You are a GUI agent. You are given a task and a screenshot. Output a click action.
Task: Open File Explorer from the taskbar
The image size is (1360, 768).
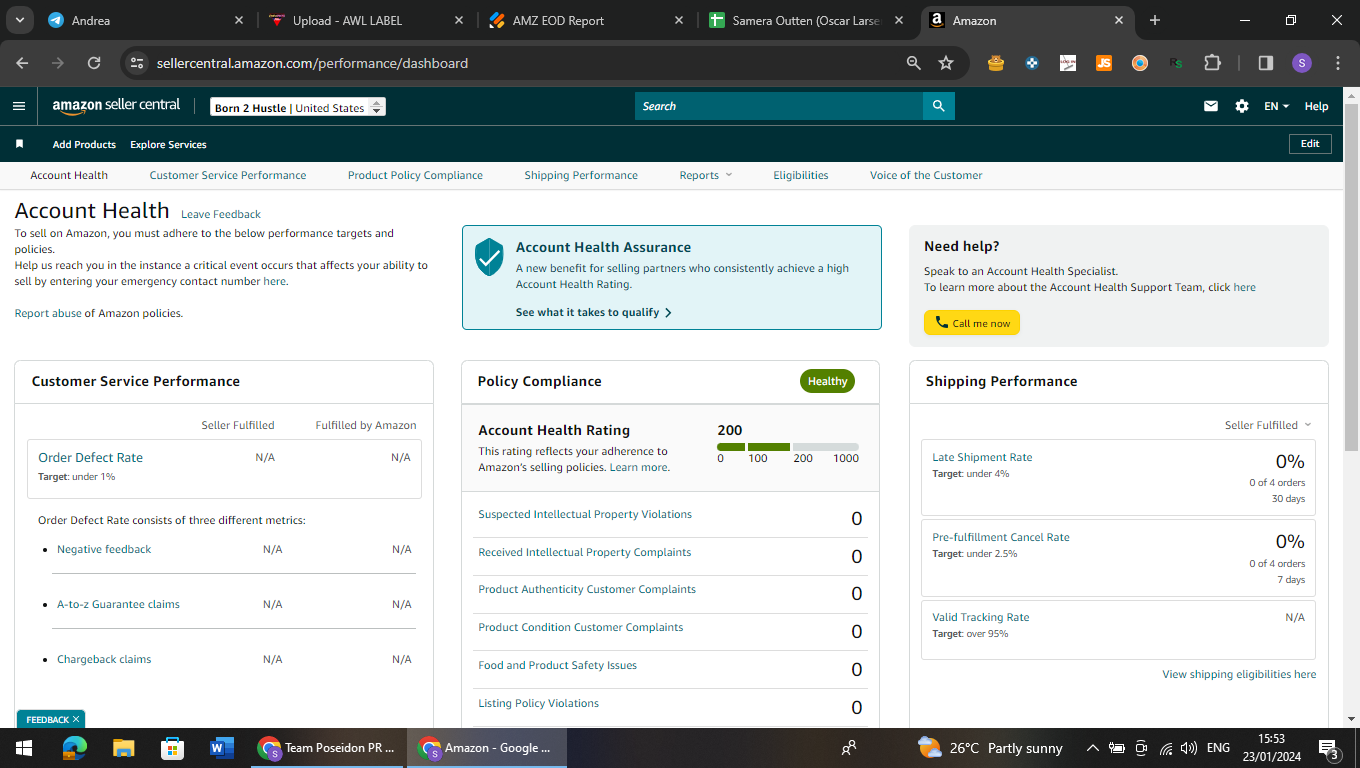124,748
